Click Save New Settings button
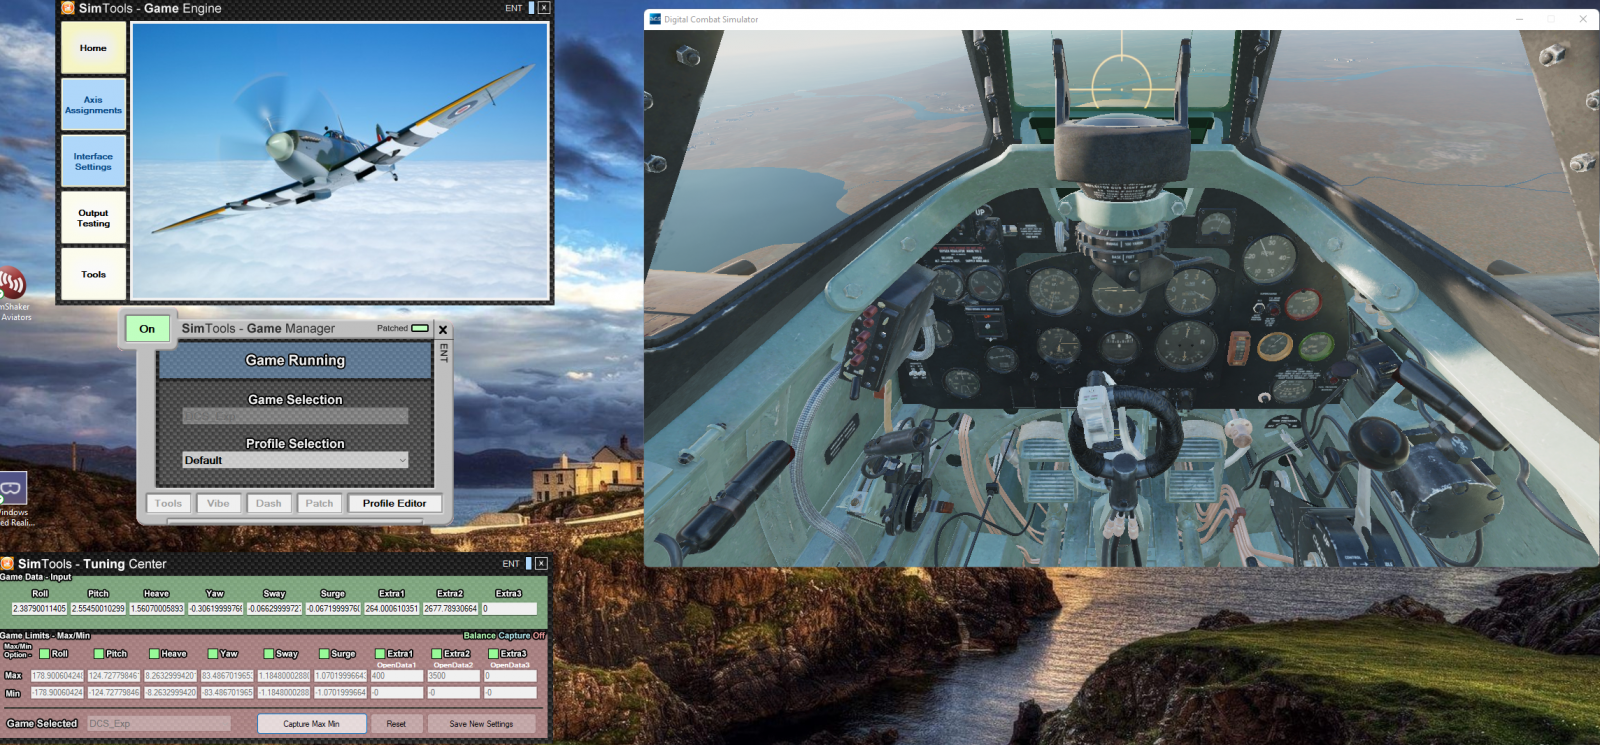 tap(481, 724)
